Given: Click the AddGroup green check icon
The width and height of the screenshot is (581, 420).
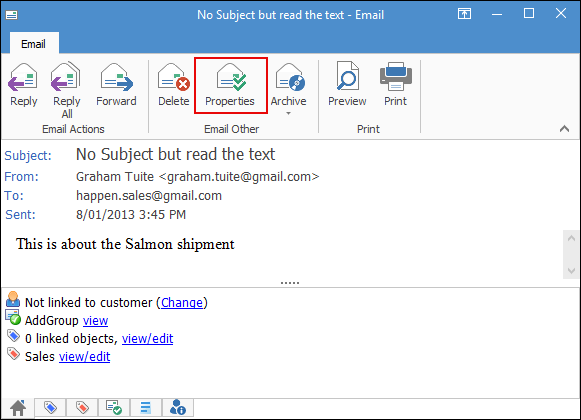Looking at the screenshot, I should (13, 317).
